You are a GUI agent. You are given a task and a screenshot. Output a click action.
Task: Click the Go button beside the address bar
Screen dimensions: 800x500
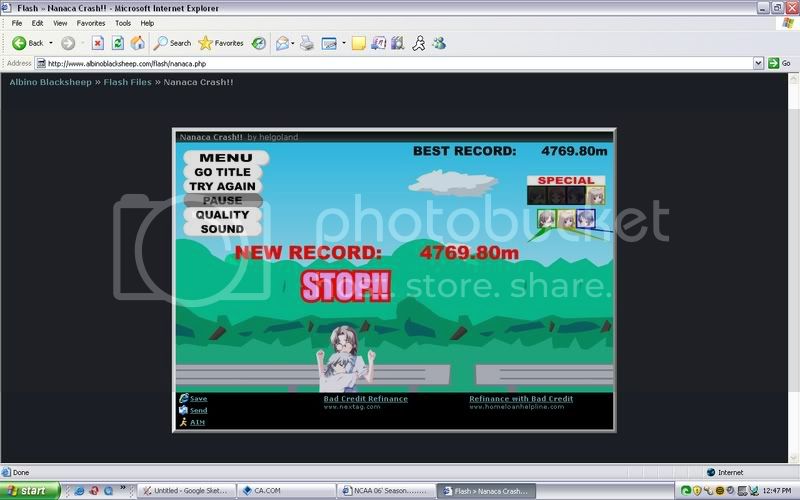780,63
